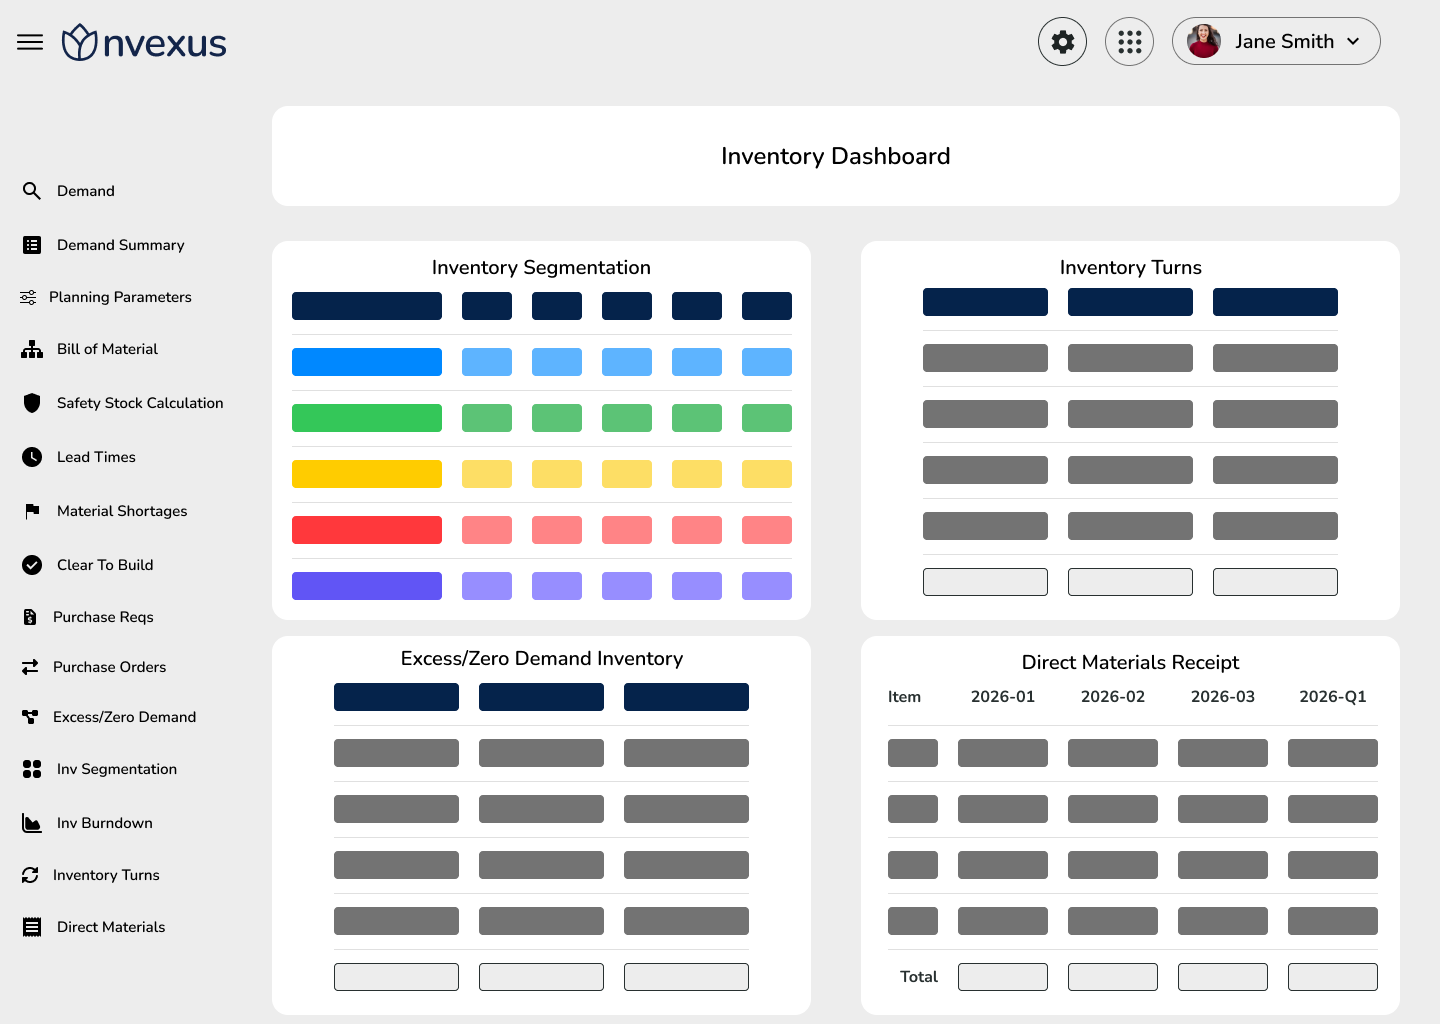Click the Inventory Turns card heading
Viewport: 1440px width, 1024px height.
pyautogui.click(x=1131, y=267)
